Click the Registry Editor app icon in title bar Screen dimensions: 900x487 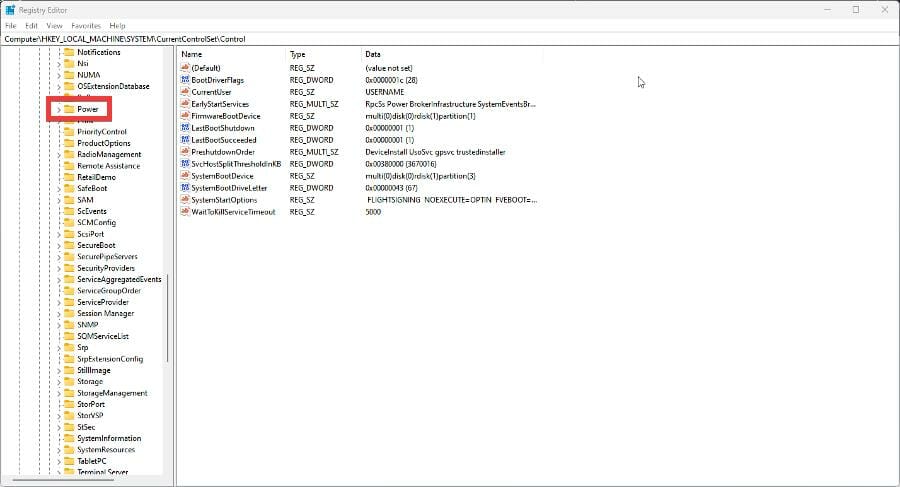pyautogui.click(x=10, y=10)
